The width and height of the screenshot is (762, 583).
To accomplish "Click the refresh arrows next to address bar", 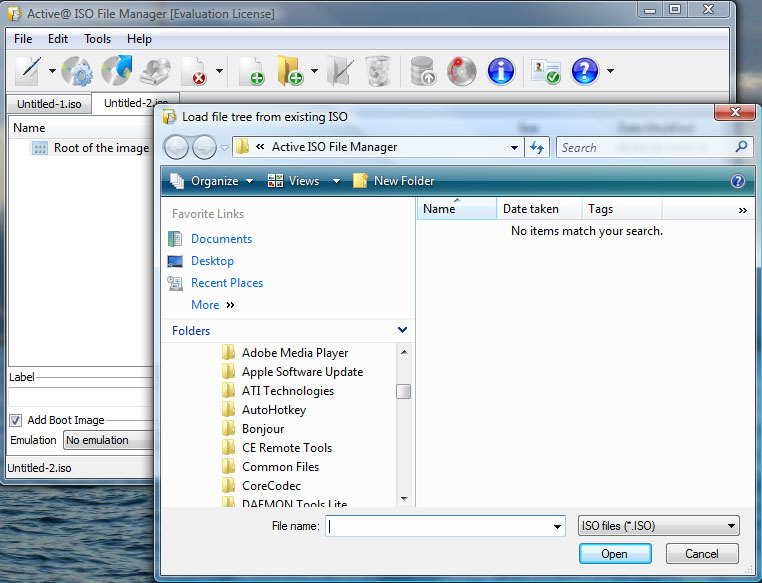I will click(x=537, y=147).
